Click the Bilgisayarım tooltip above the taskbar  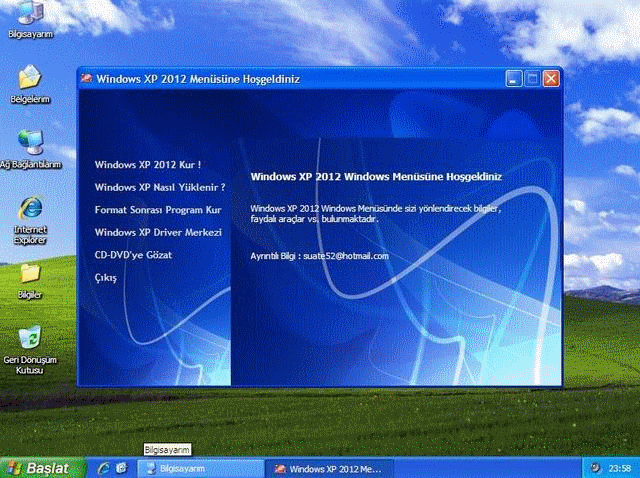click(x=167, y=450)
